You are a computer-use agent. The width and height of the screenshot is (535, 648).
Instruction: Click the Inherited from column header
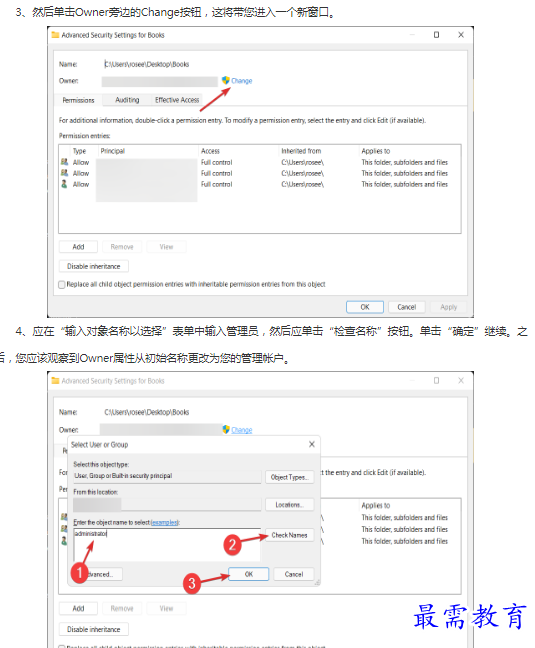[x=301, y=151]
